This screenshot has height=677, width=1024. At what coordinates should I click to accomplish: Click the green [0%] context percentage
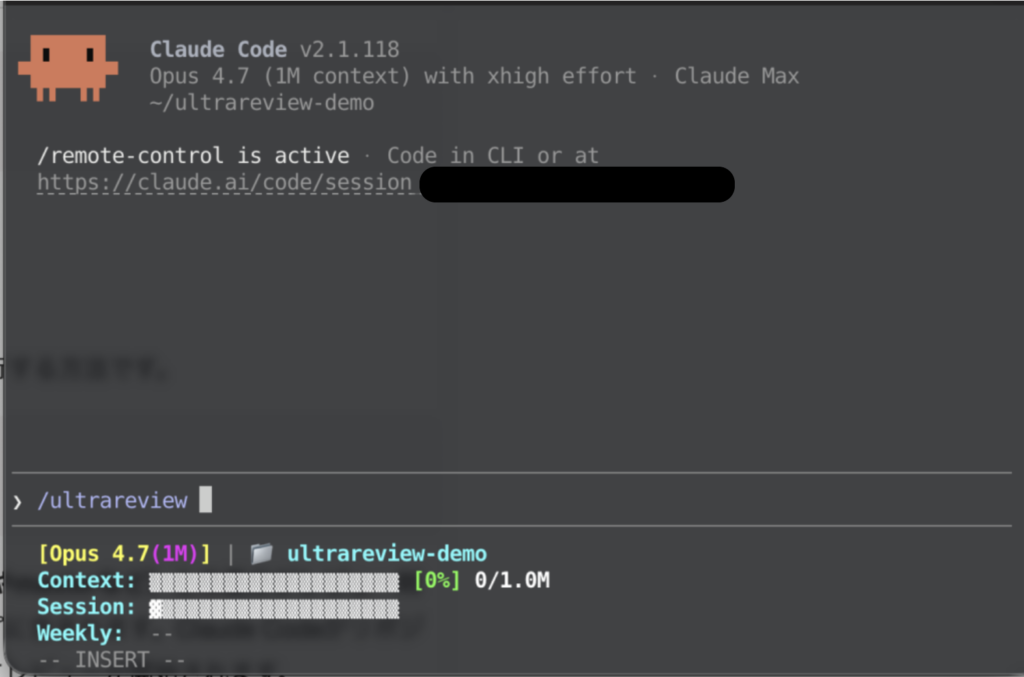(x=437, y=581)
